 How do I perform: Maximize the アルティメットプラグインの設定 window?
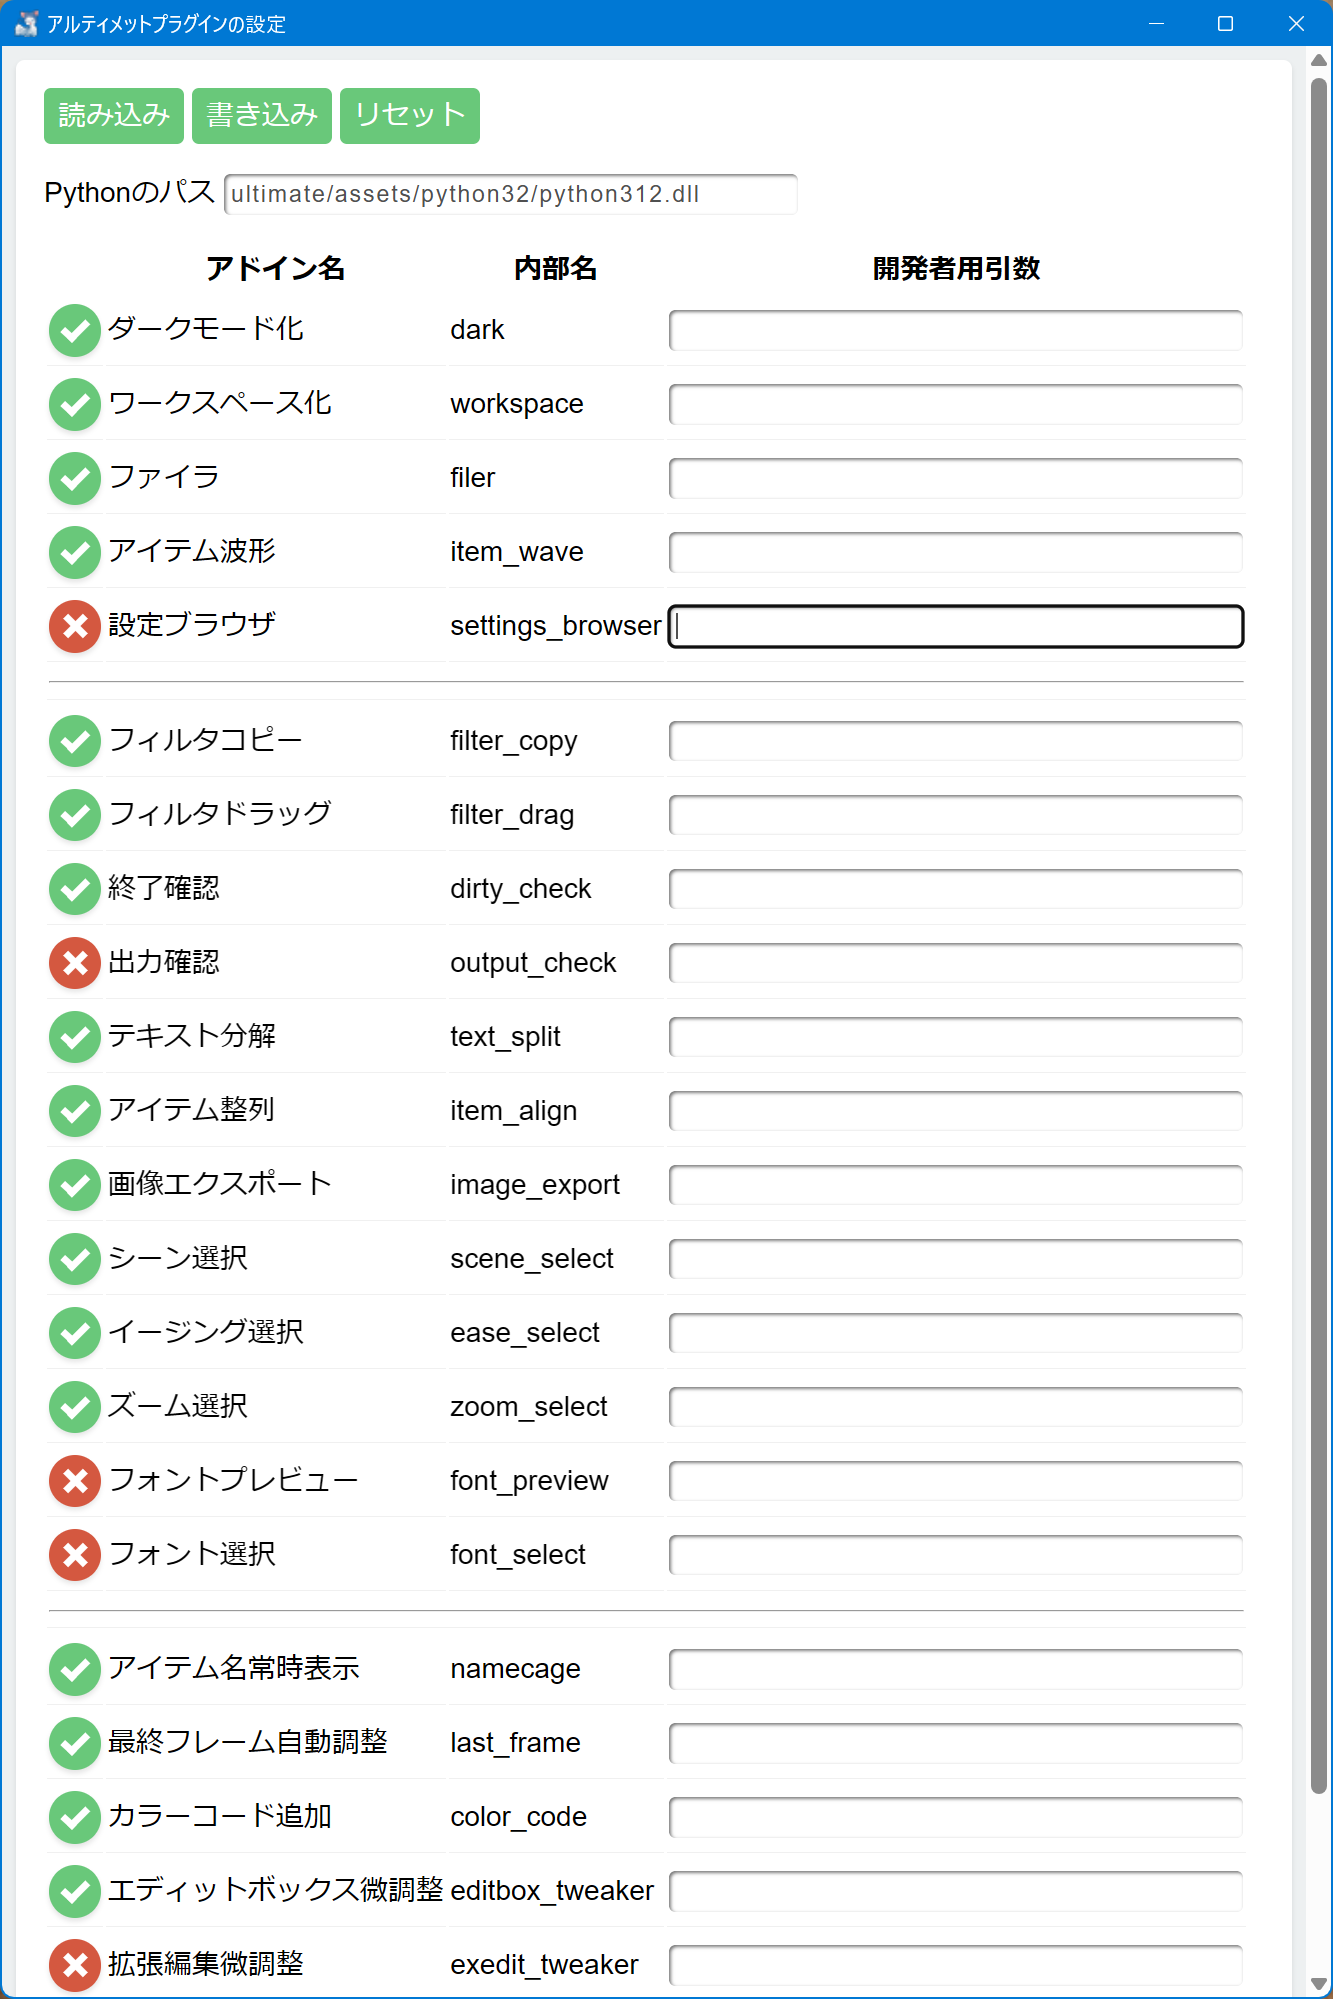pyautogui.click(x=1225, y=23)
